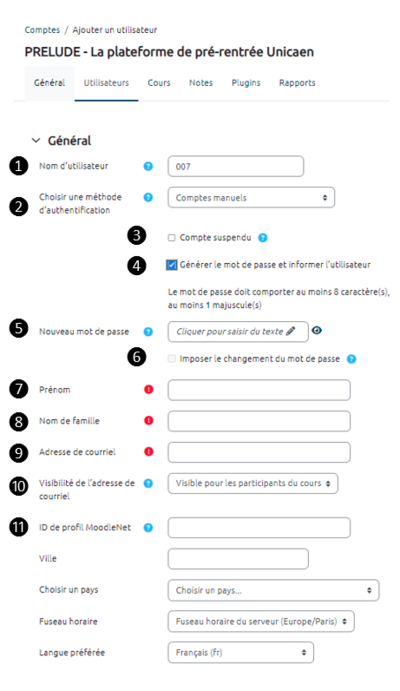Switch to the Cours tab

(x=159, y=83)
